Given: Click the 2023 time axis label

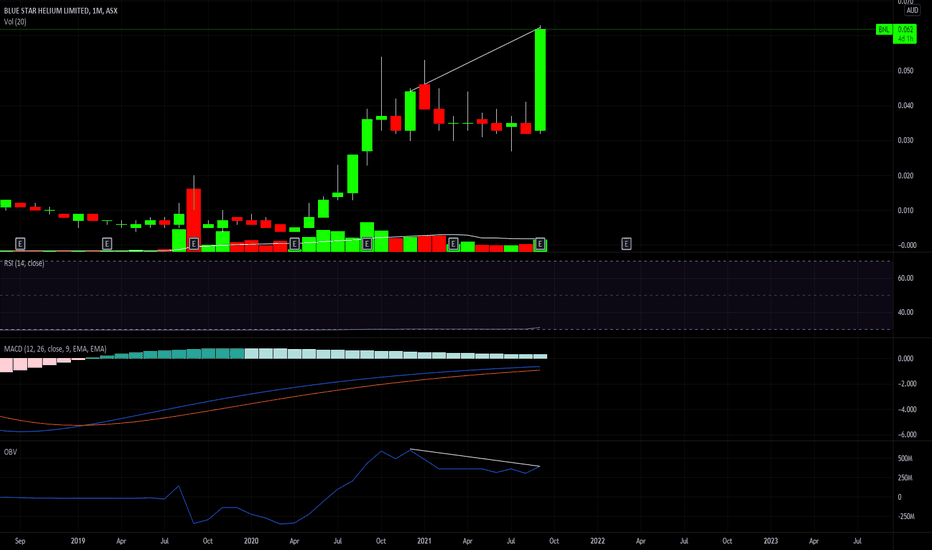Looking at the screenshot, I should [770, 541].
